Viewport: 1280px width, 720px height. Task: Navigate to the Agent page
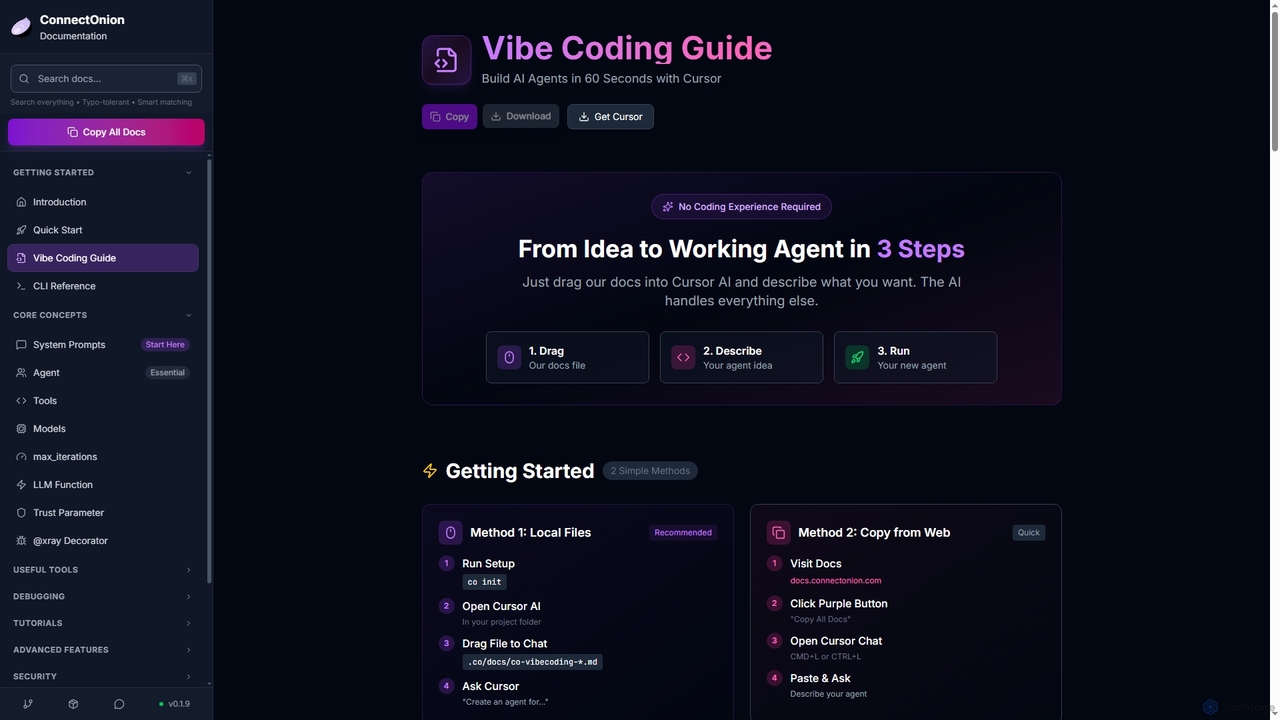coord(102,373)
